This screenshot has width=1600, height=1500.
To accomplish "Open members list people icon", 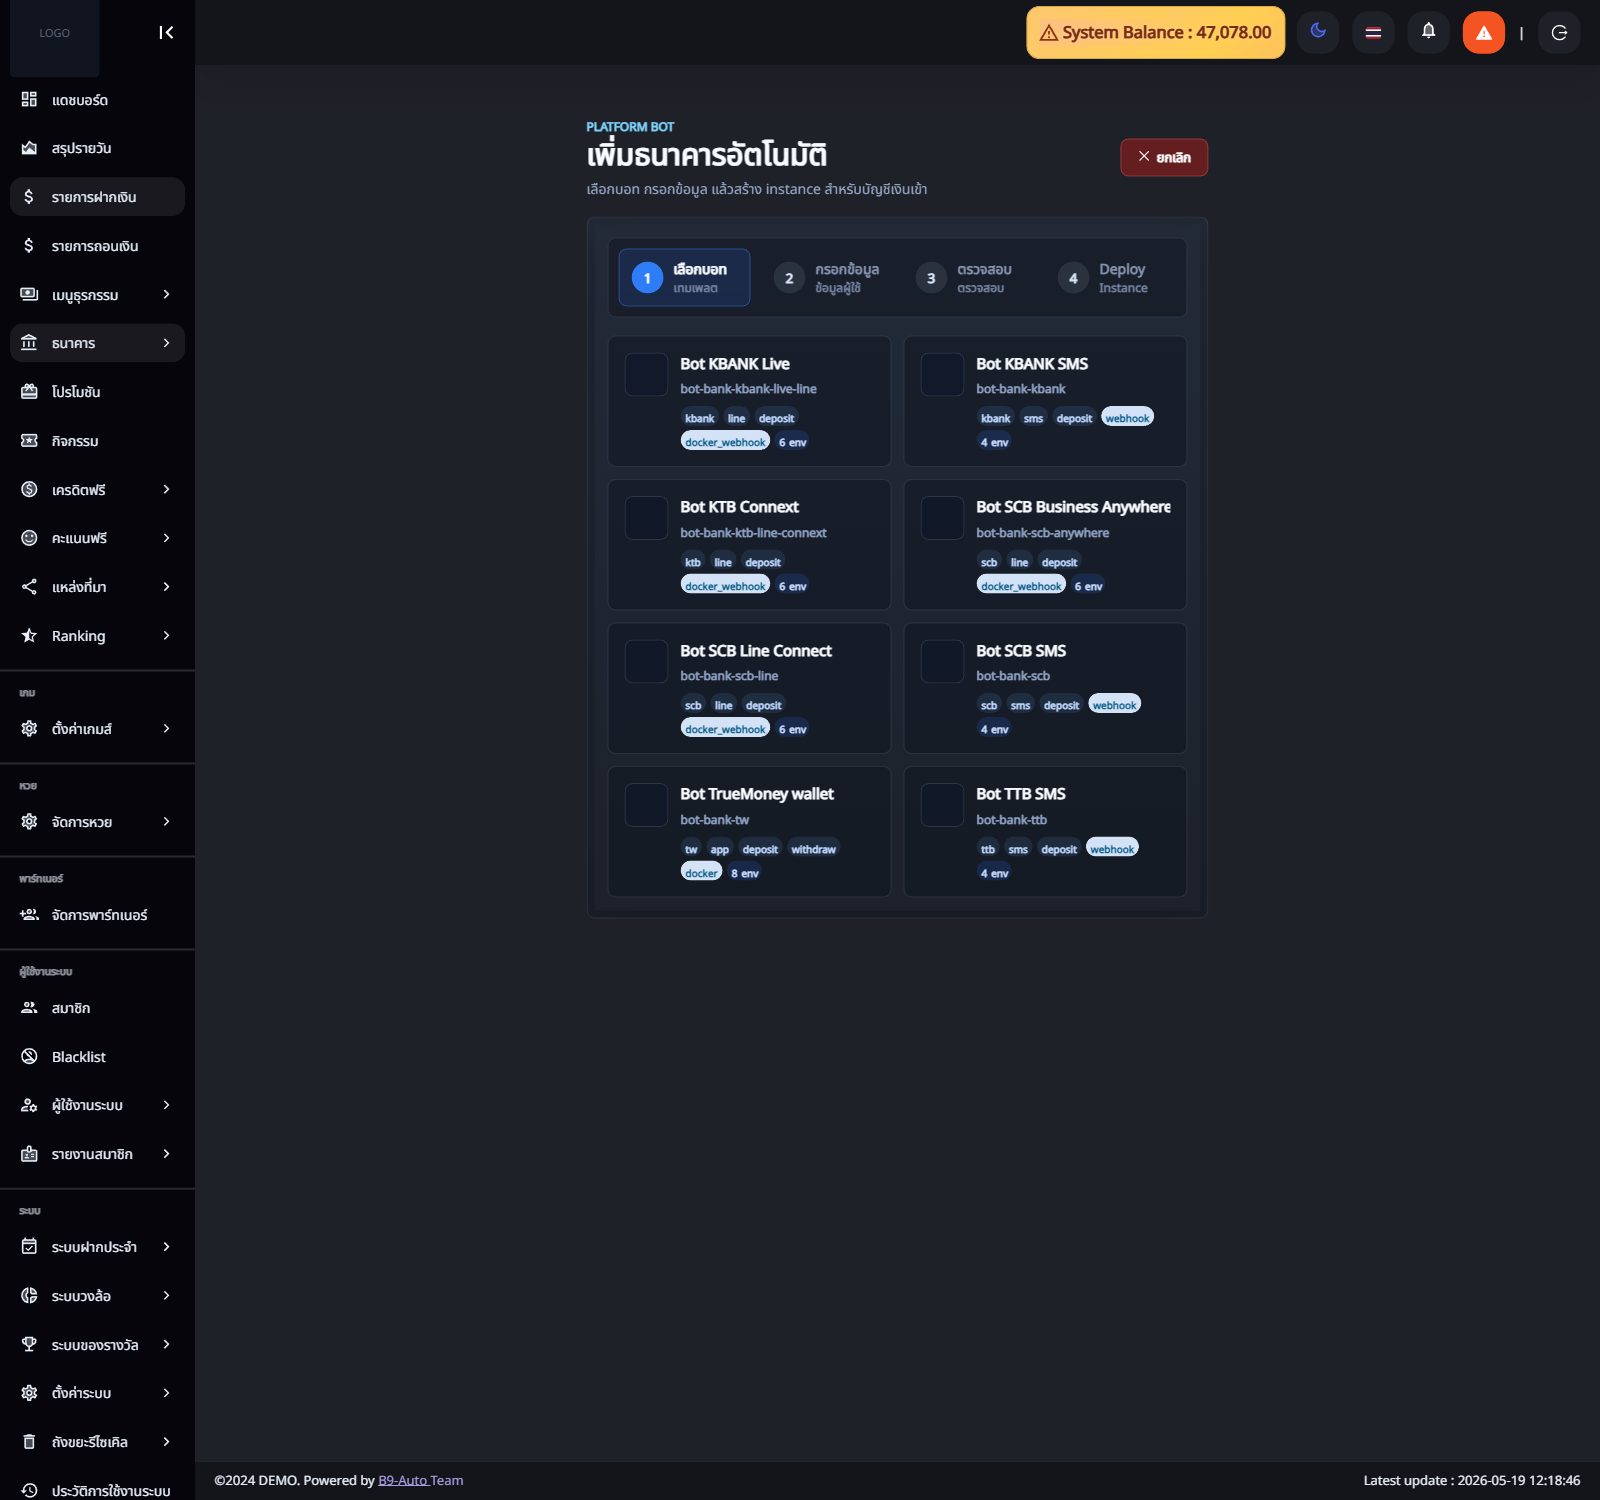I will click(x=29, y=1008).
